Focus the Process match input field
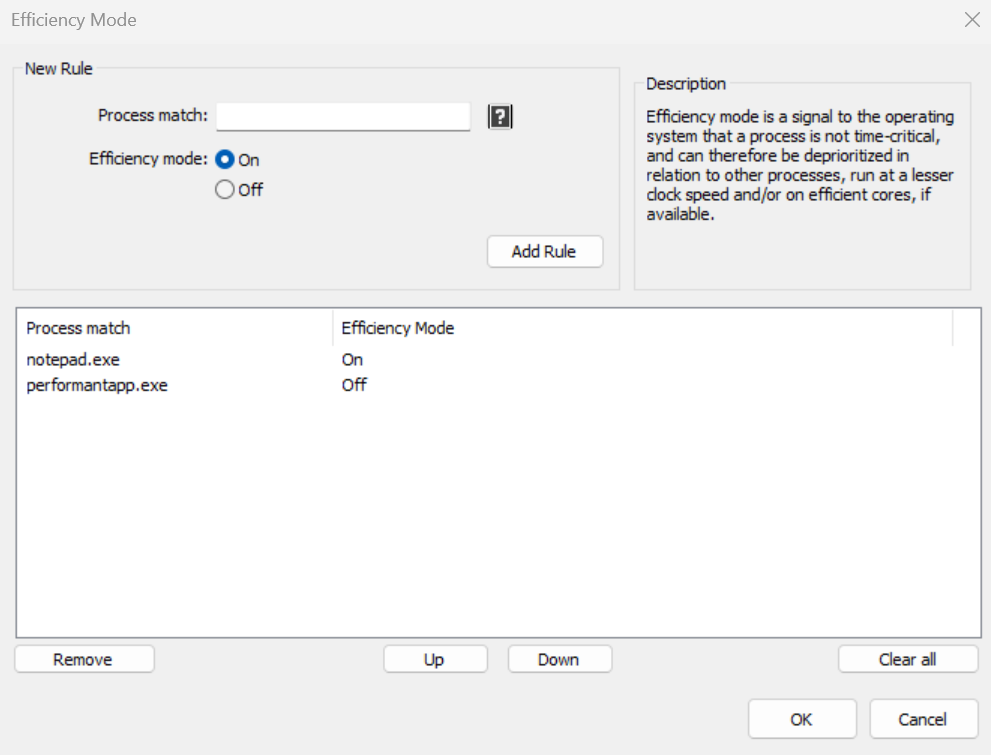Screen dimensions: 991x755 point(343,116)
